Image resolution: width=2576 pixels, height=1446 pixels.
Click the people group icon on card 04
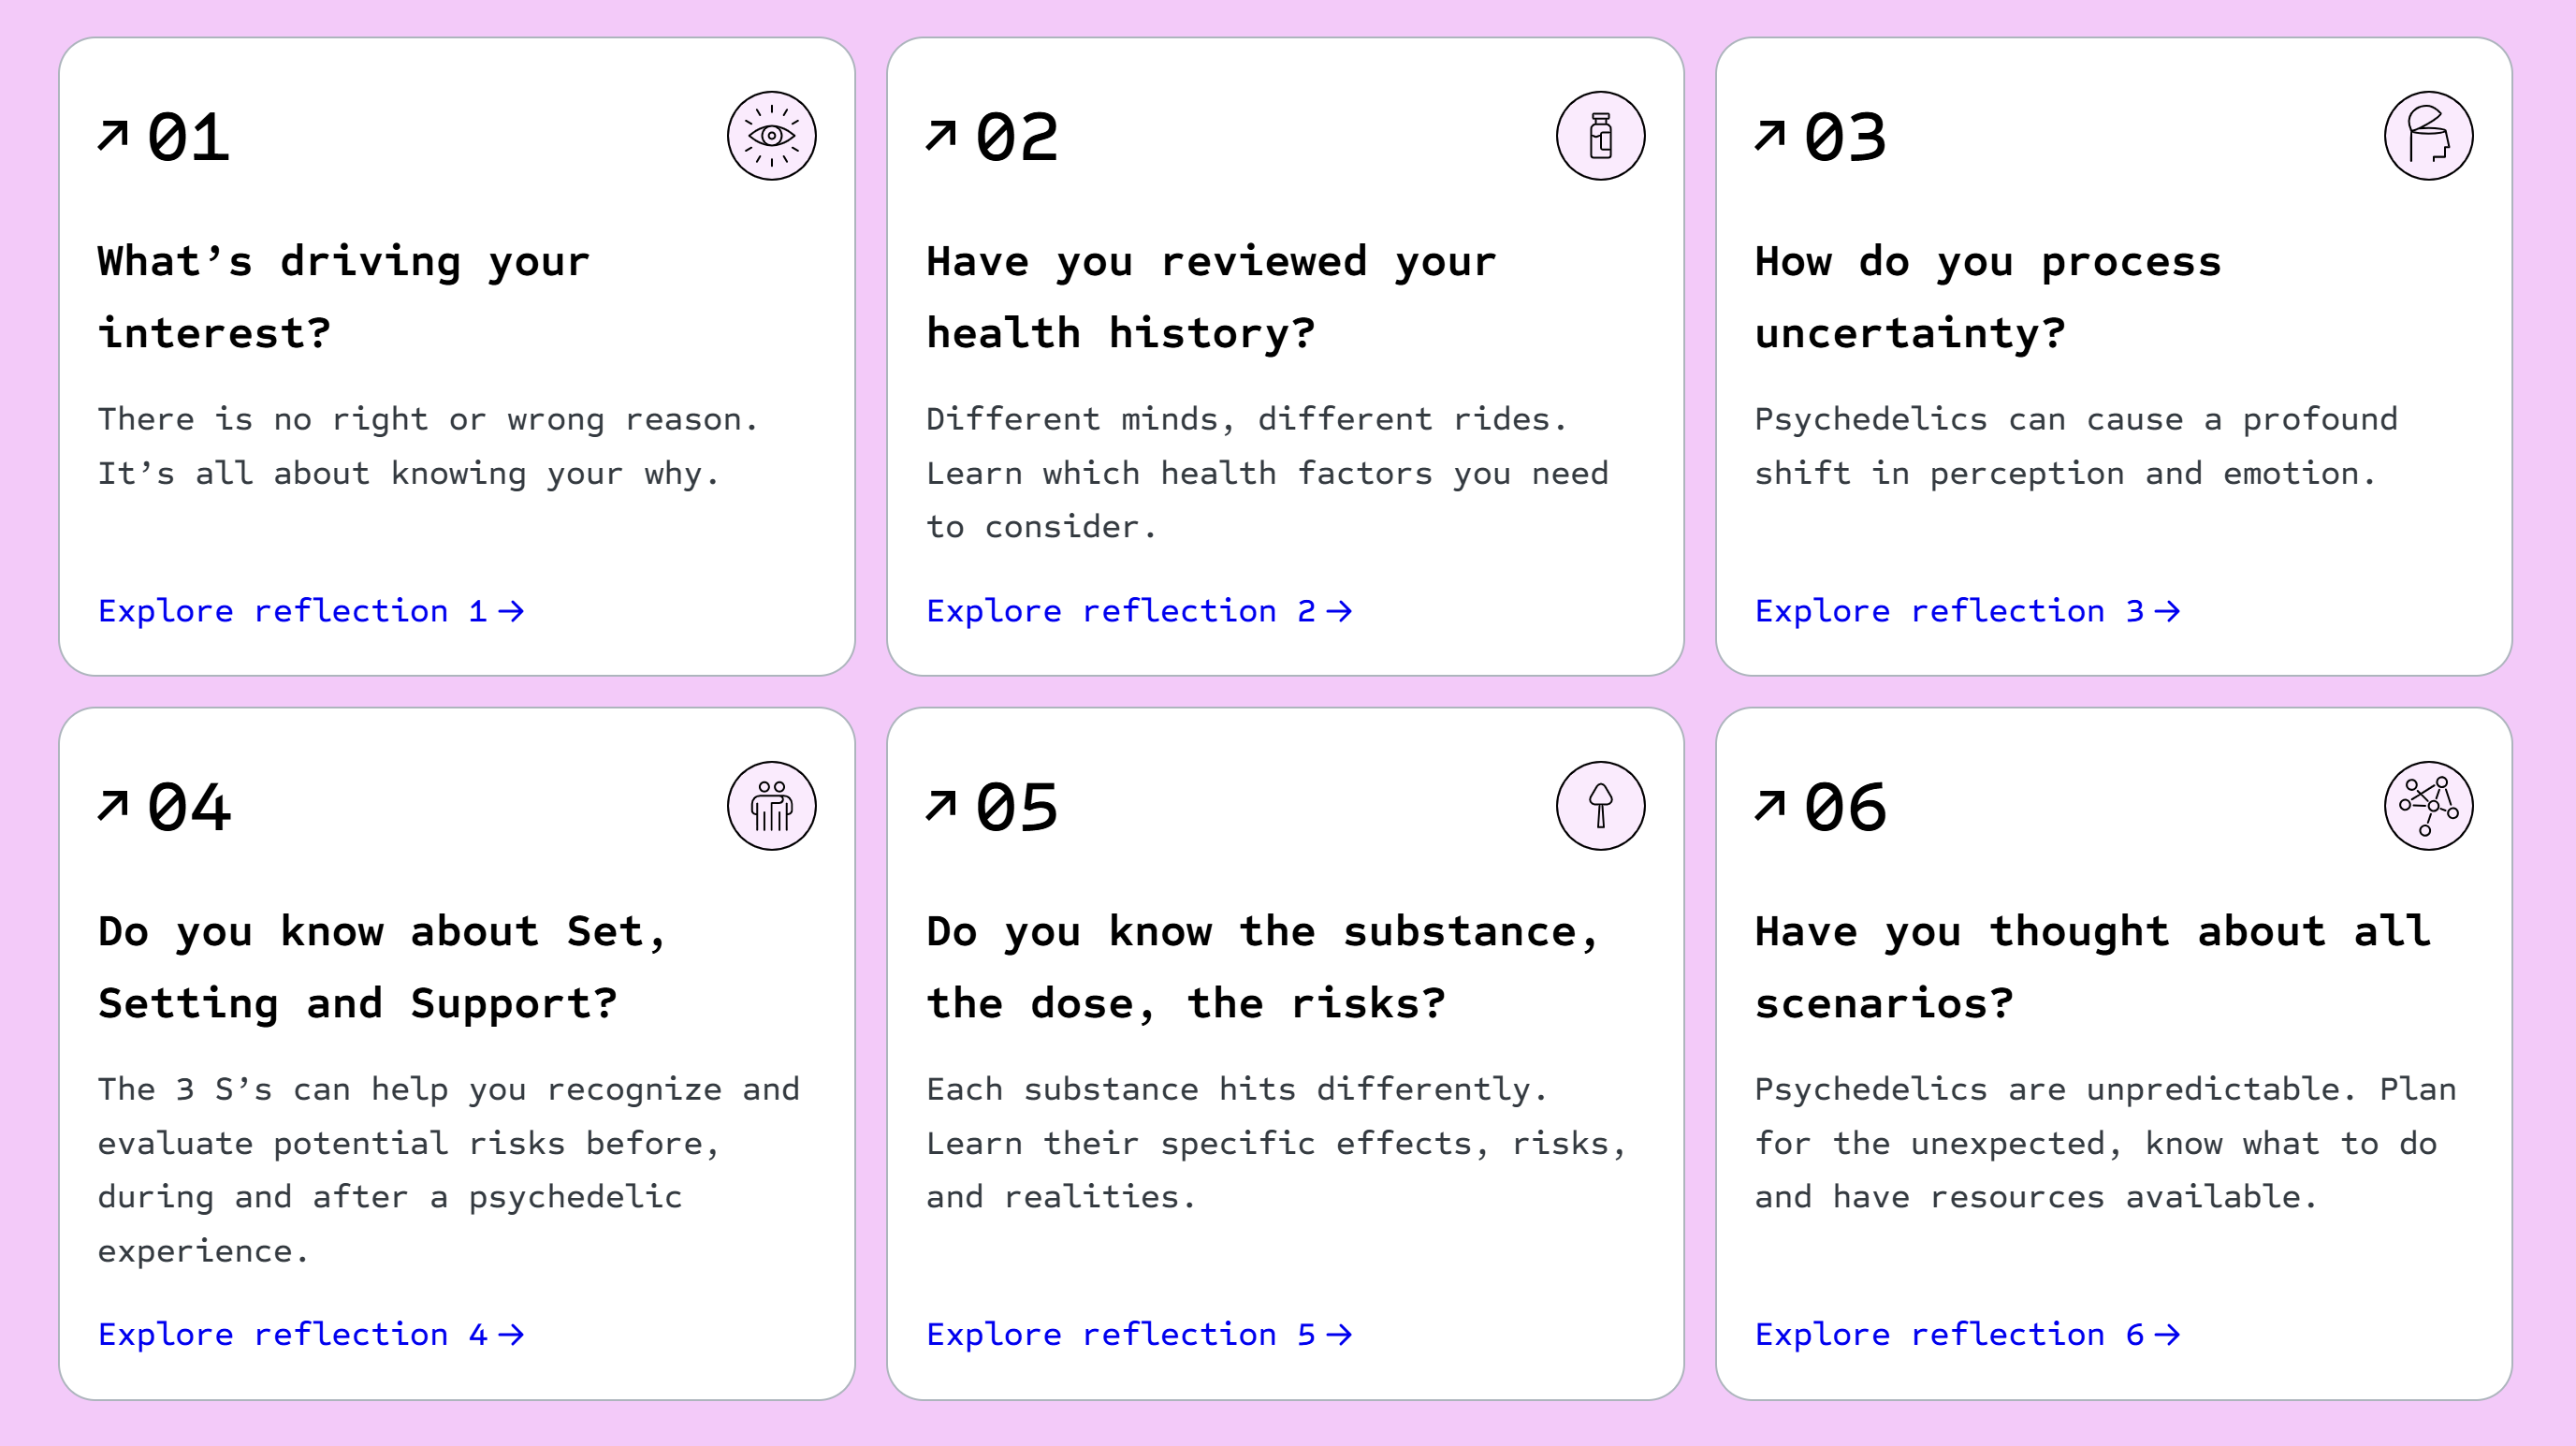(771, 806)
